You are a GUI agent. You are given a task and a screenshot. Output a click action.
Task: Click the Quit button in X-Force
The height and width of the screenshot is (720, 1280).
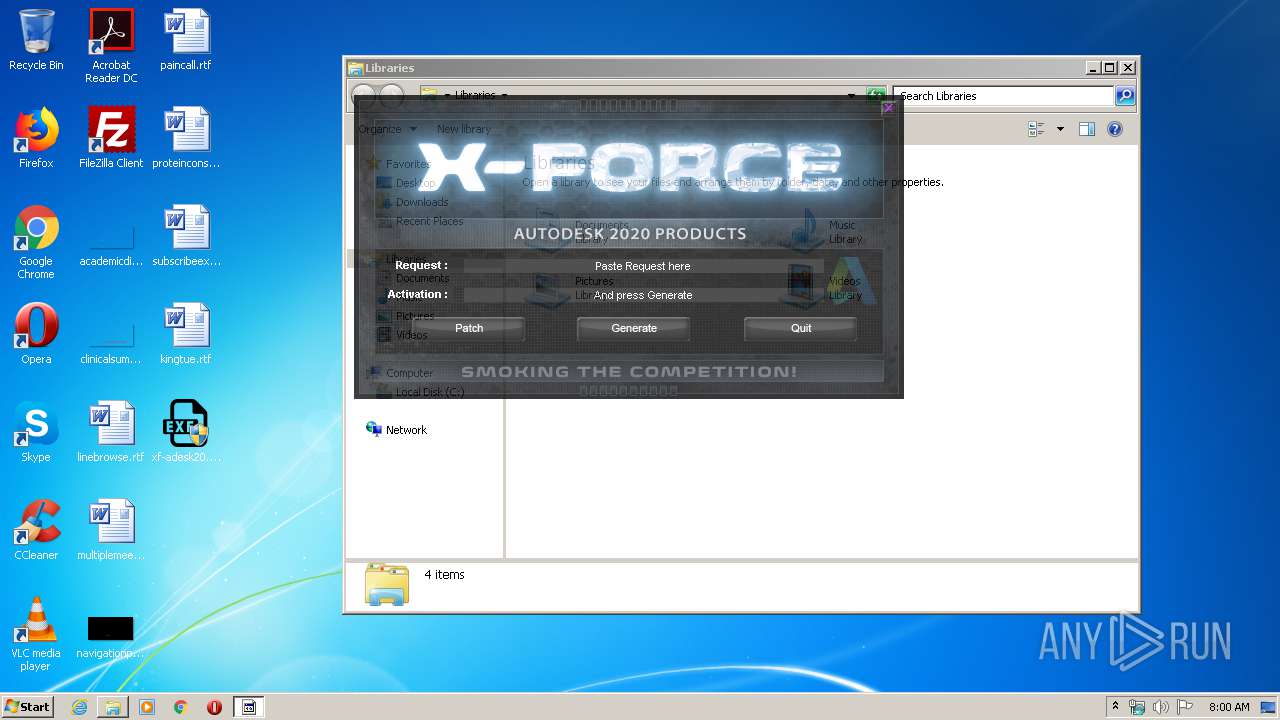pos(801,328)
